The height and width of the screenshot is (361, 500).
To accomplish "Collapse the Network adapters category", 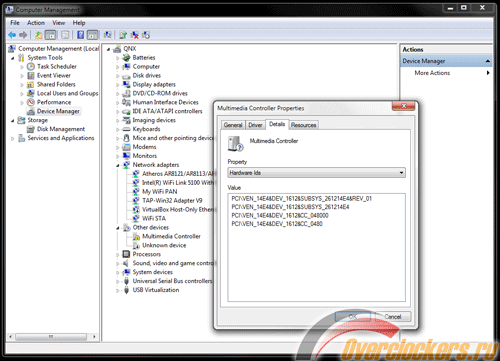I will [x=117, y=165].
